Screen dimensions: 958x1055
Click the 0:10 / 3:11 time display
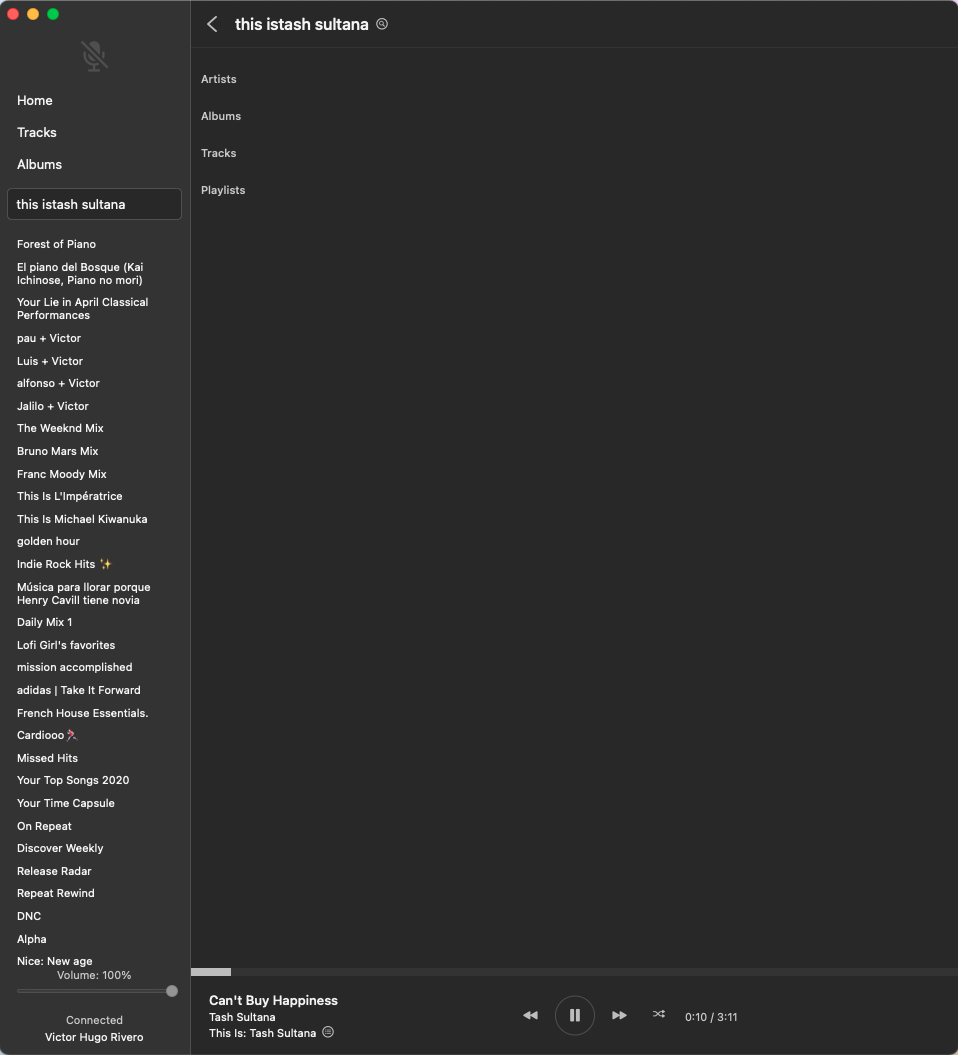coord(711,1017)
